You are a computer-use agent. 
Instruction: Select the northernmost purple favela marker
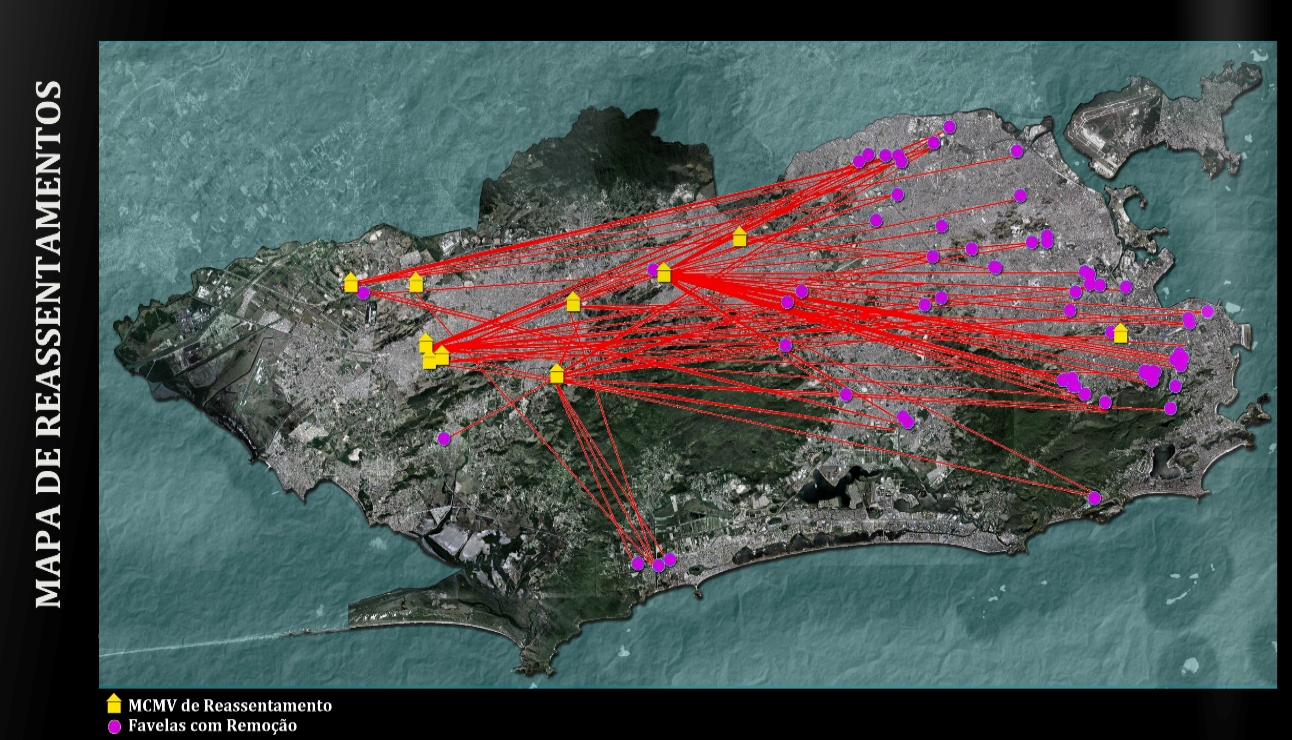(949, 127)
